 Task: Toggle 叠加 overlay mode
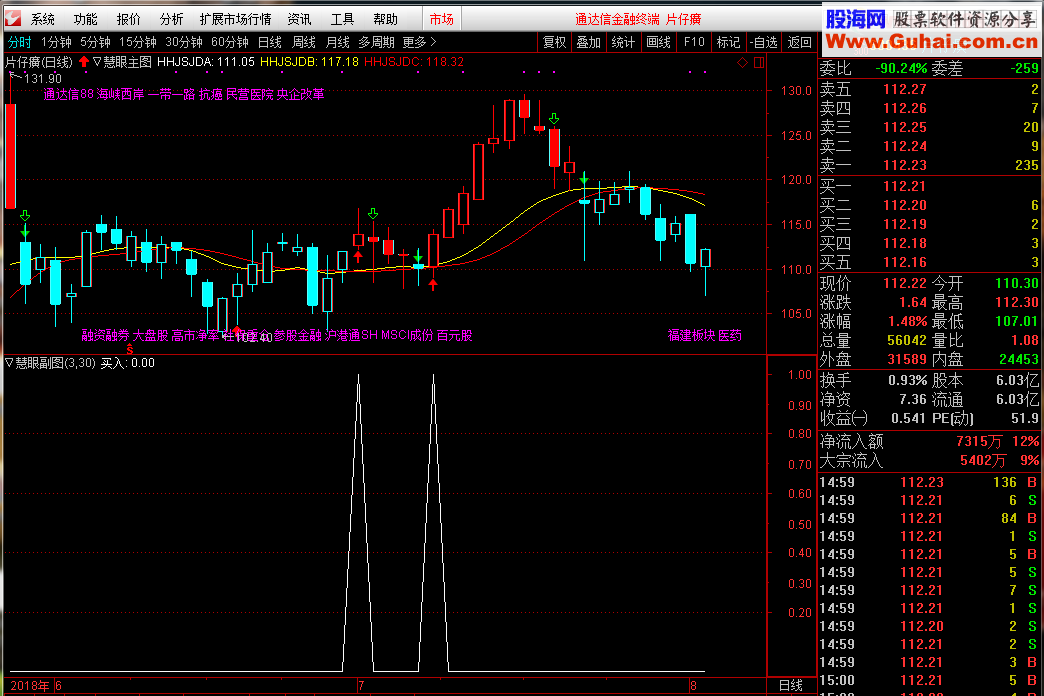pyautogui.click(x=589, y=42)
